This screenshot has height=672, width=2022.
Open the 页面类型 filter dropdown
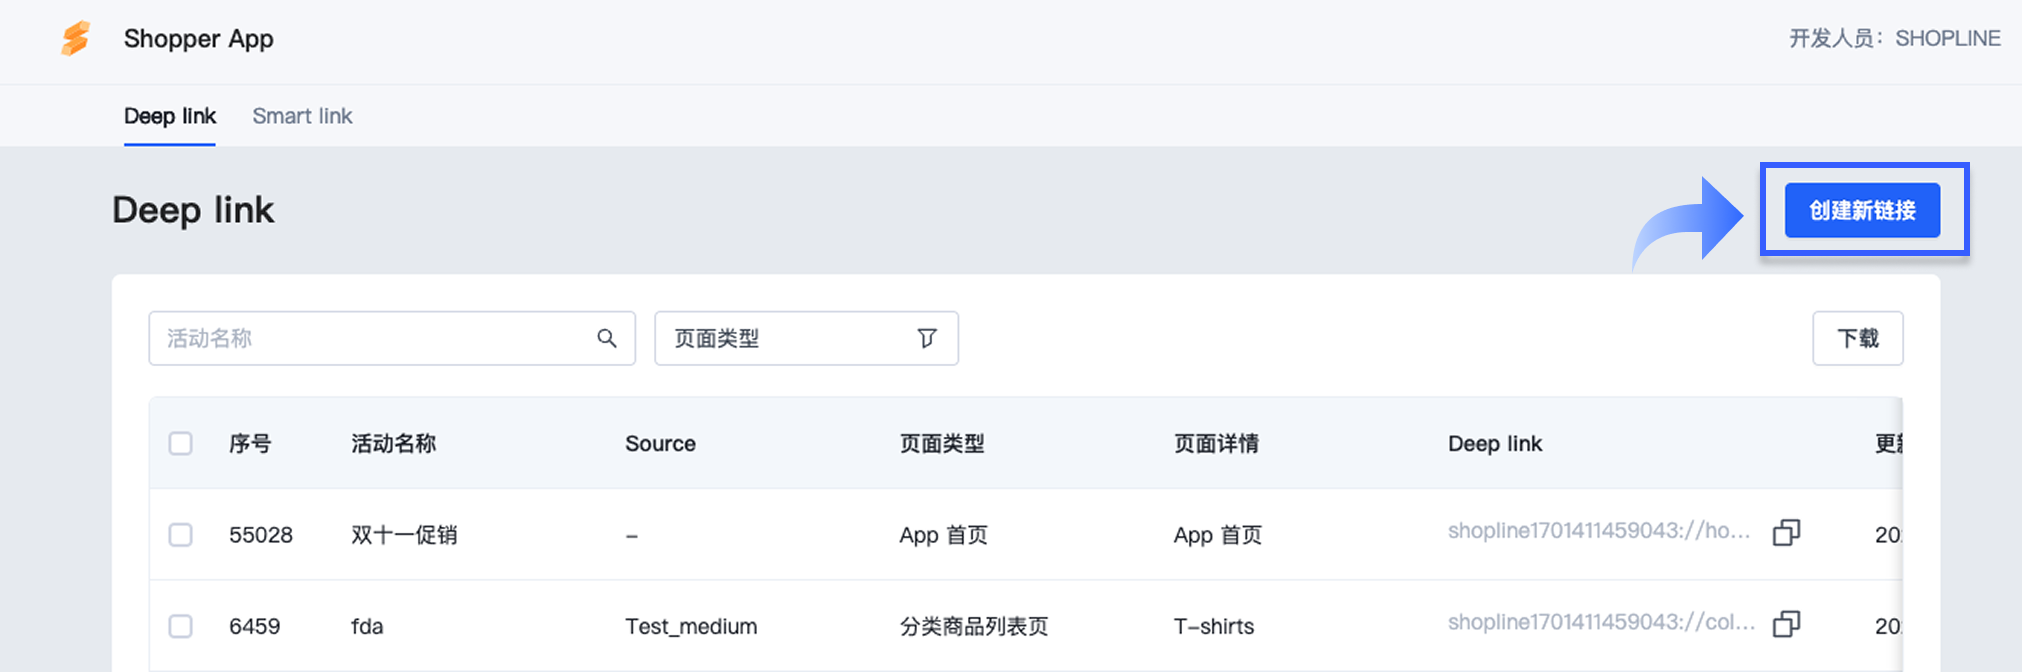point(805,338)
